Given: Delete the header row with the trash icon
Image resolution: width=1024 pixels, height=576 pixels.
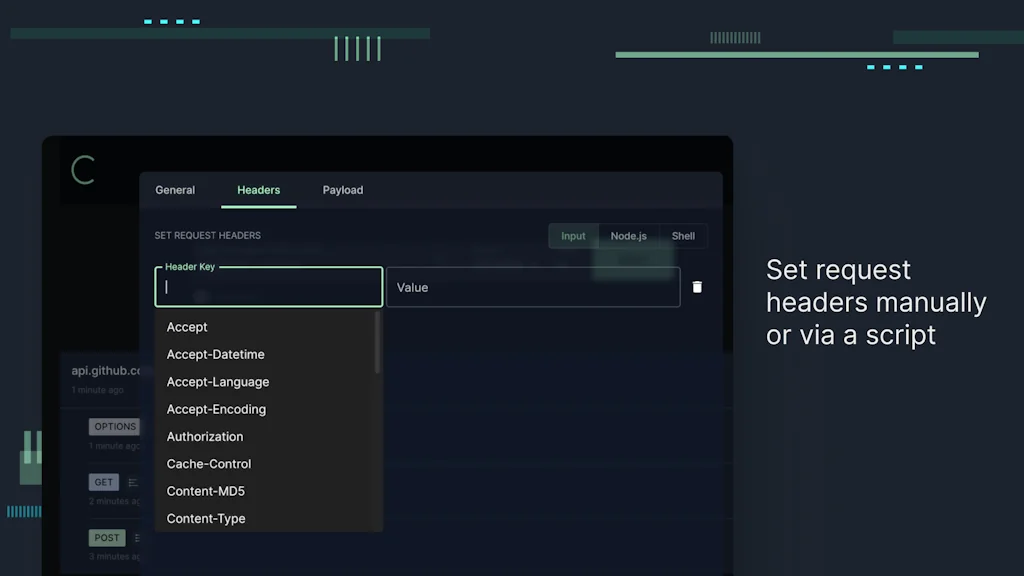Looking at the screenshot, I should (x=697, y=287).
